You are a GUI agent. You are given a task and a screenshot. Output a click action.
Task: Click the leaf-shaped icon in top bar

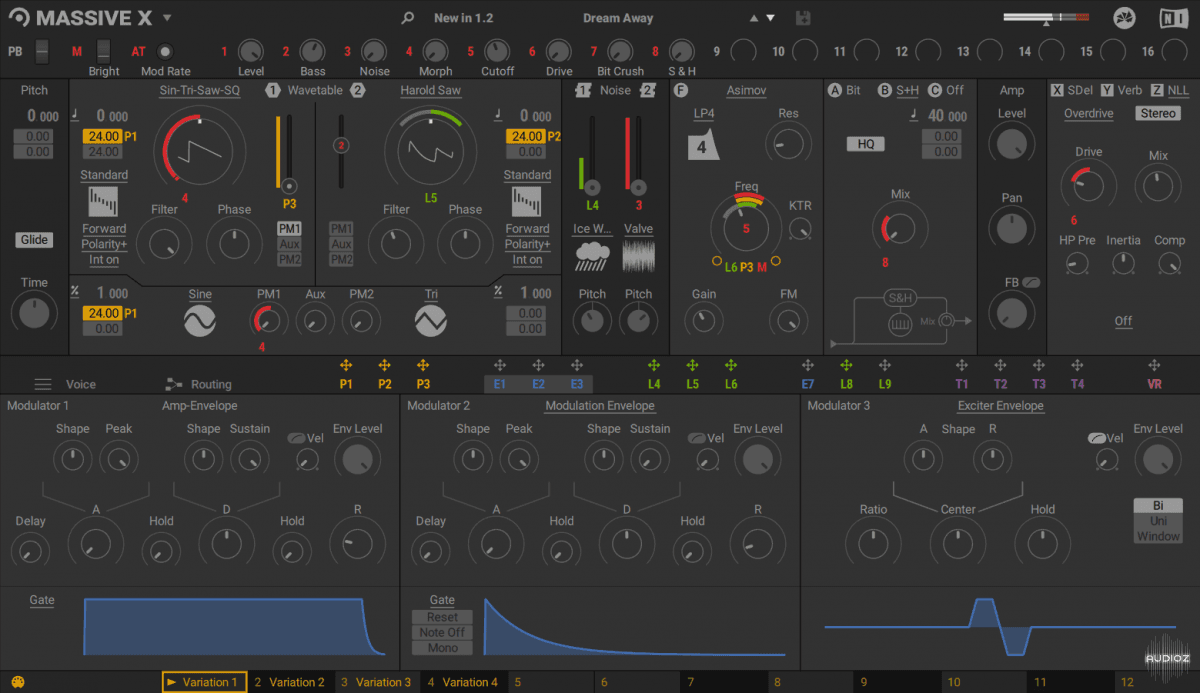click(1125, 18)
